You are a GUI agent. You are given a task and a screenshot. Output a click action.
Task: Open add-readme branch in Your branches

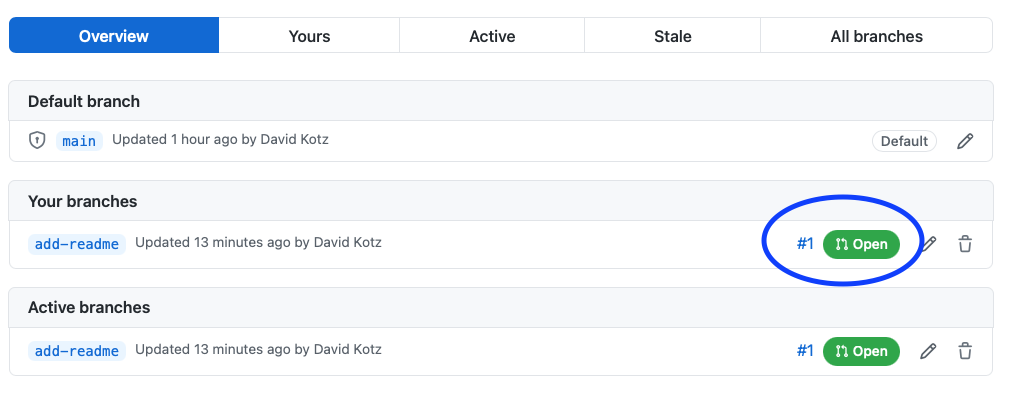click(77, 243)
